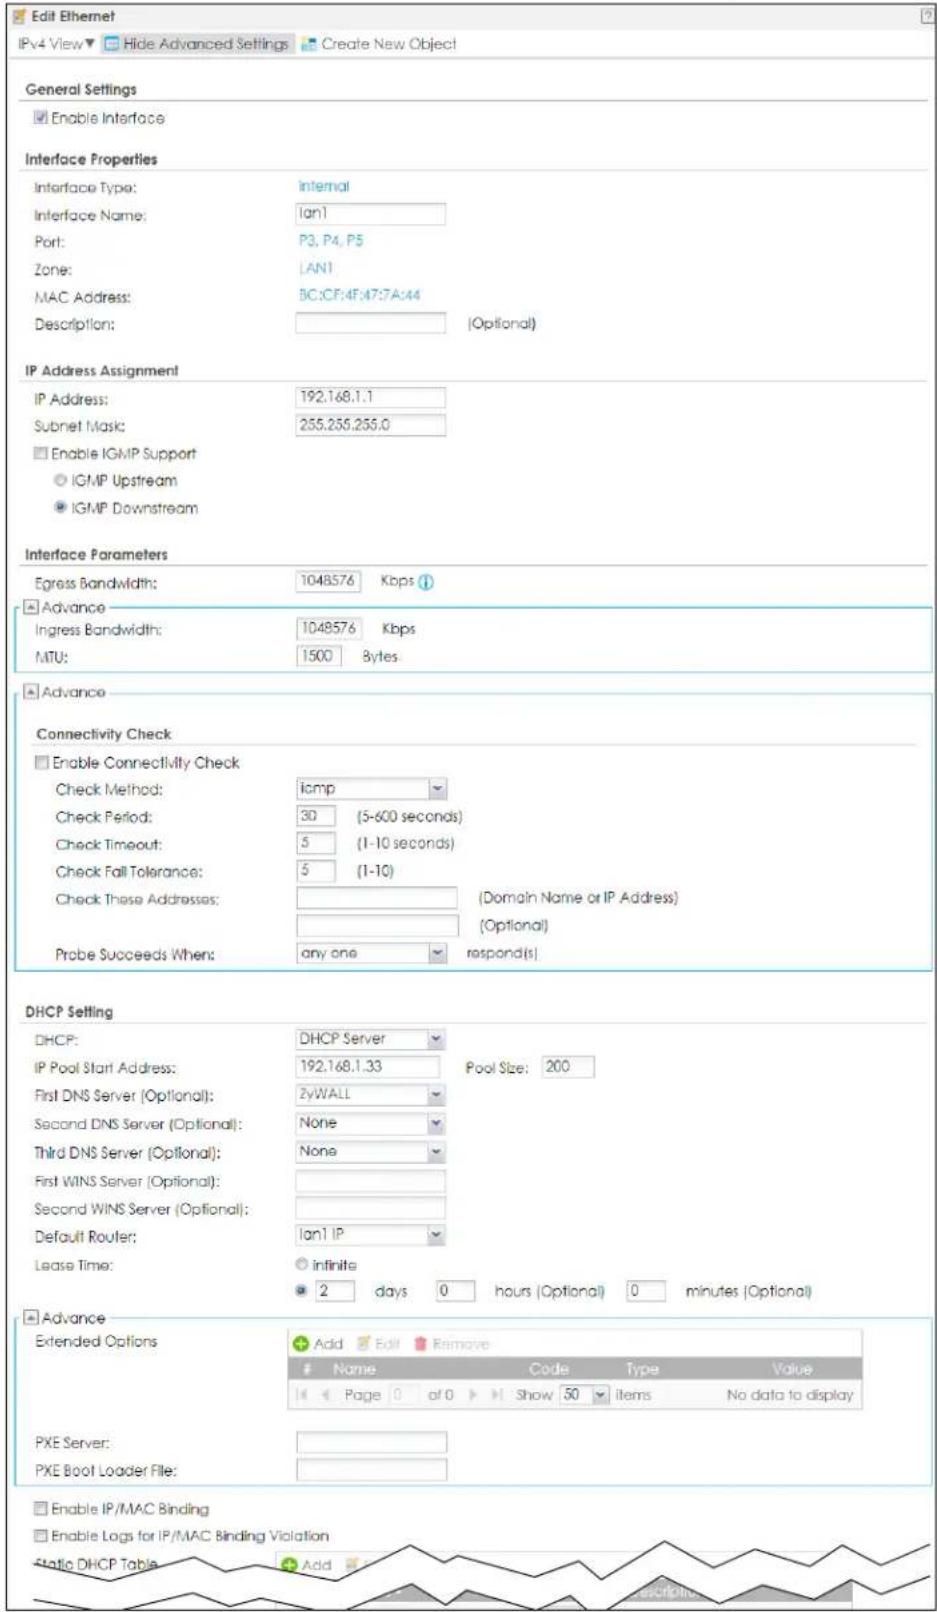Click the MTU field
937x1612 pixels.
[318, 656]
